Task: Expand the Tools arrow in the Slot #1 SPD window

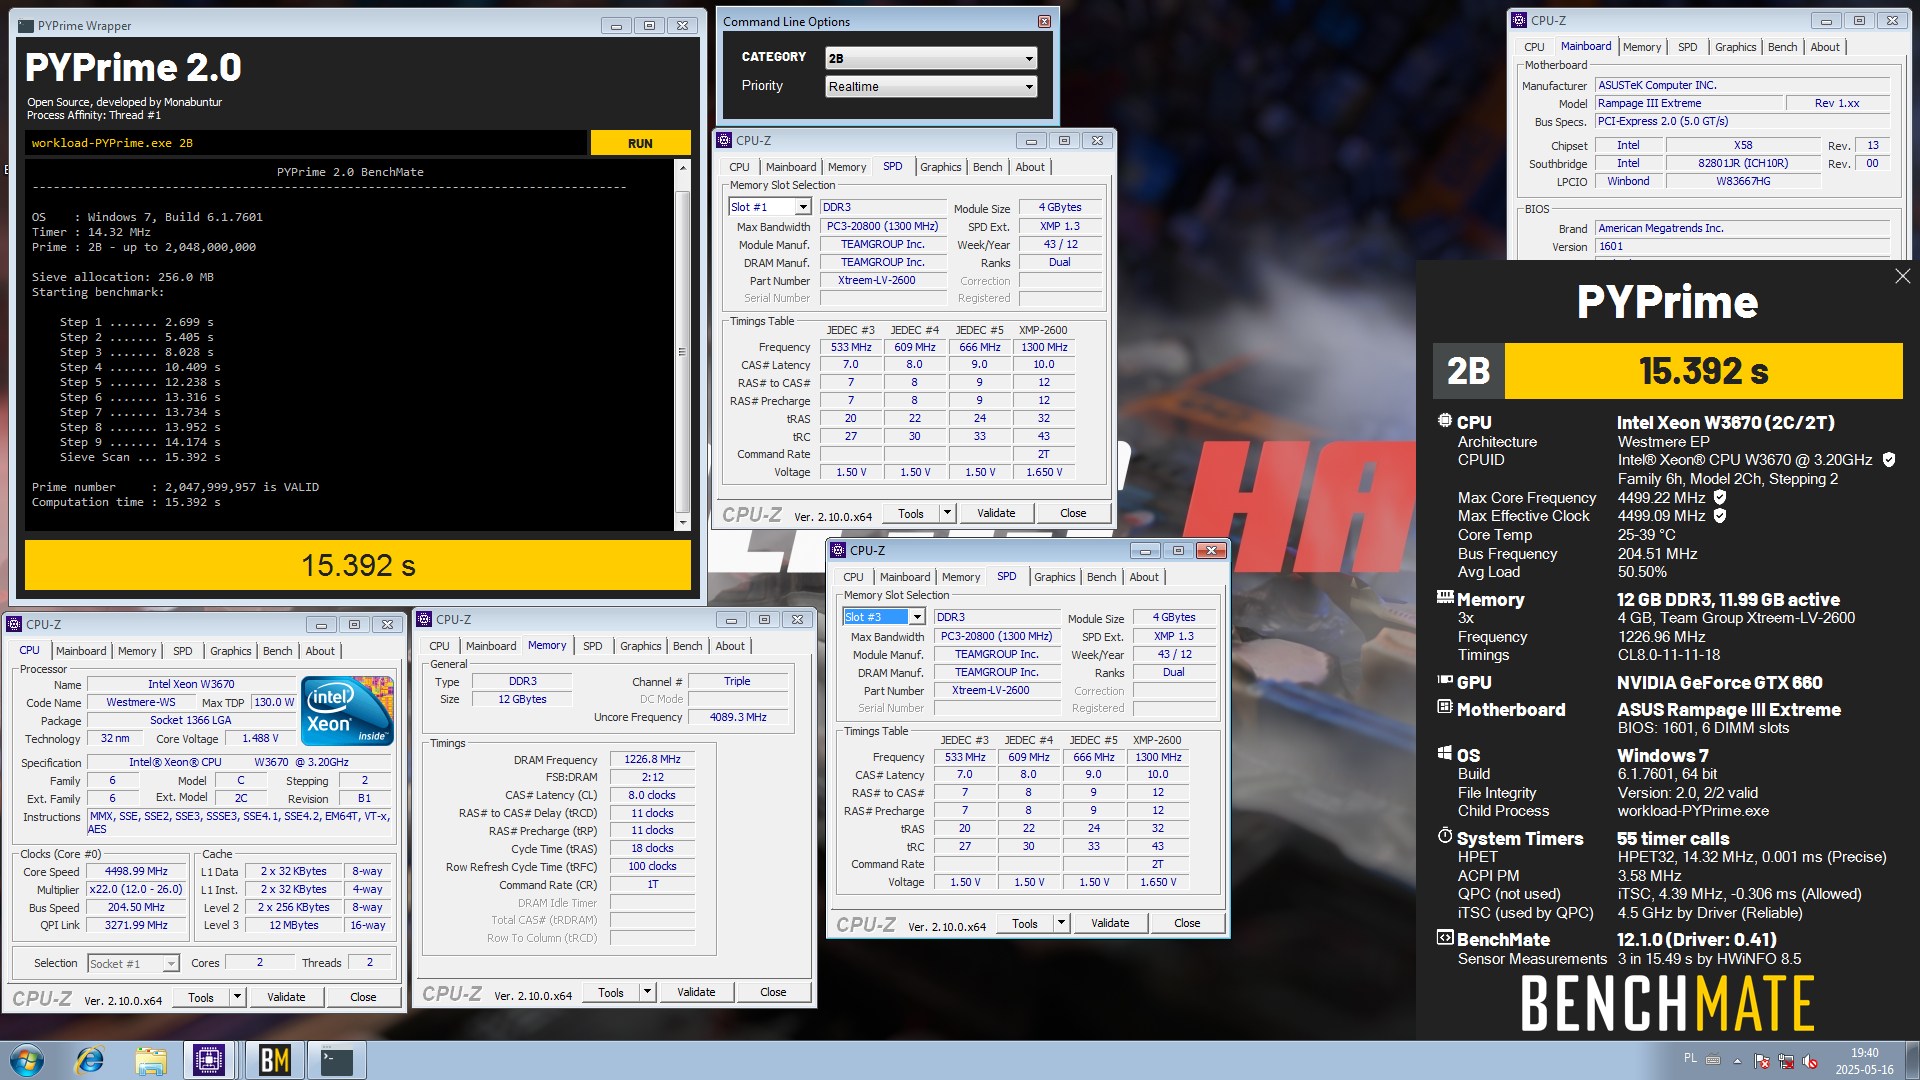Action: point(947,513)
